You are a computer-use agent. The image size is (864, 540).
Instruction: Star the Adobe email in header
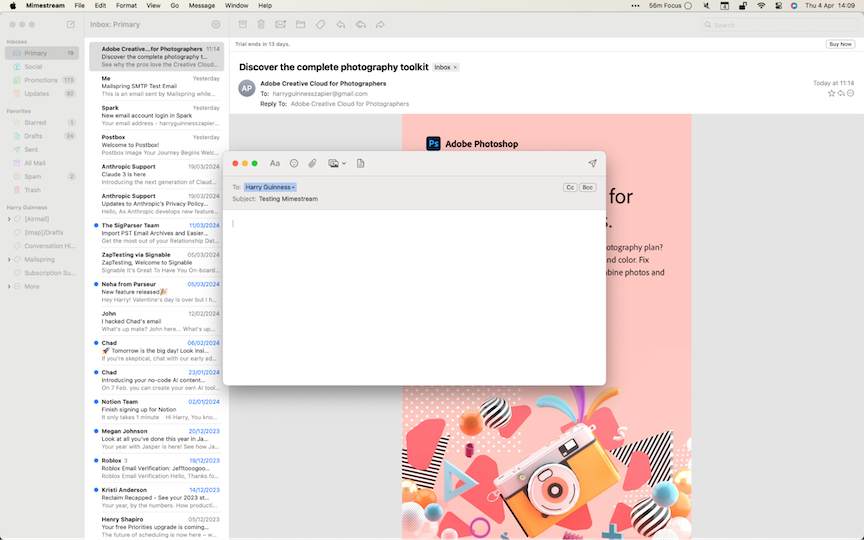tap(831, 93)
